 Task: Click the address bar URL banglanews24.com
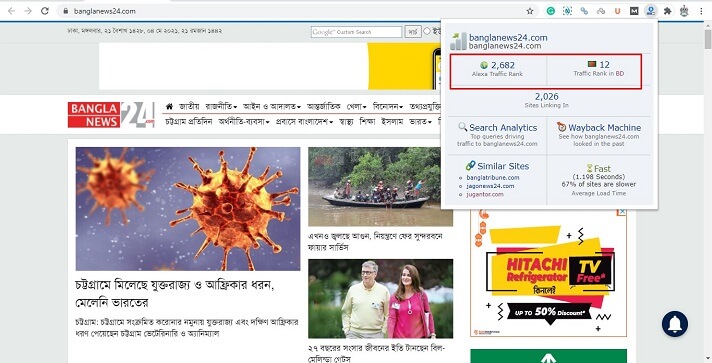[x=104, y=11]
